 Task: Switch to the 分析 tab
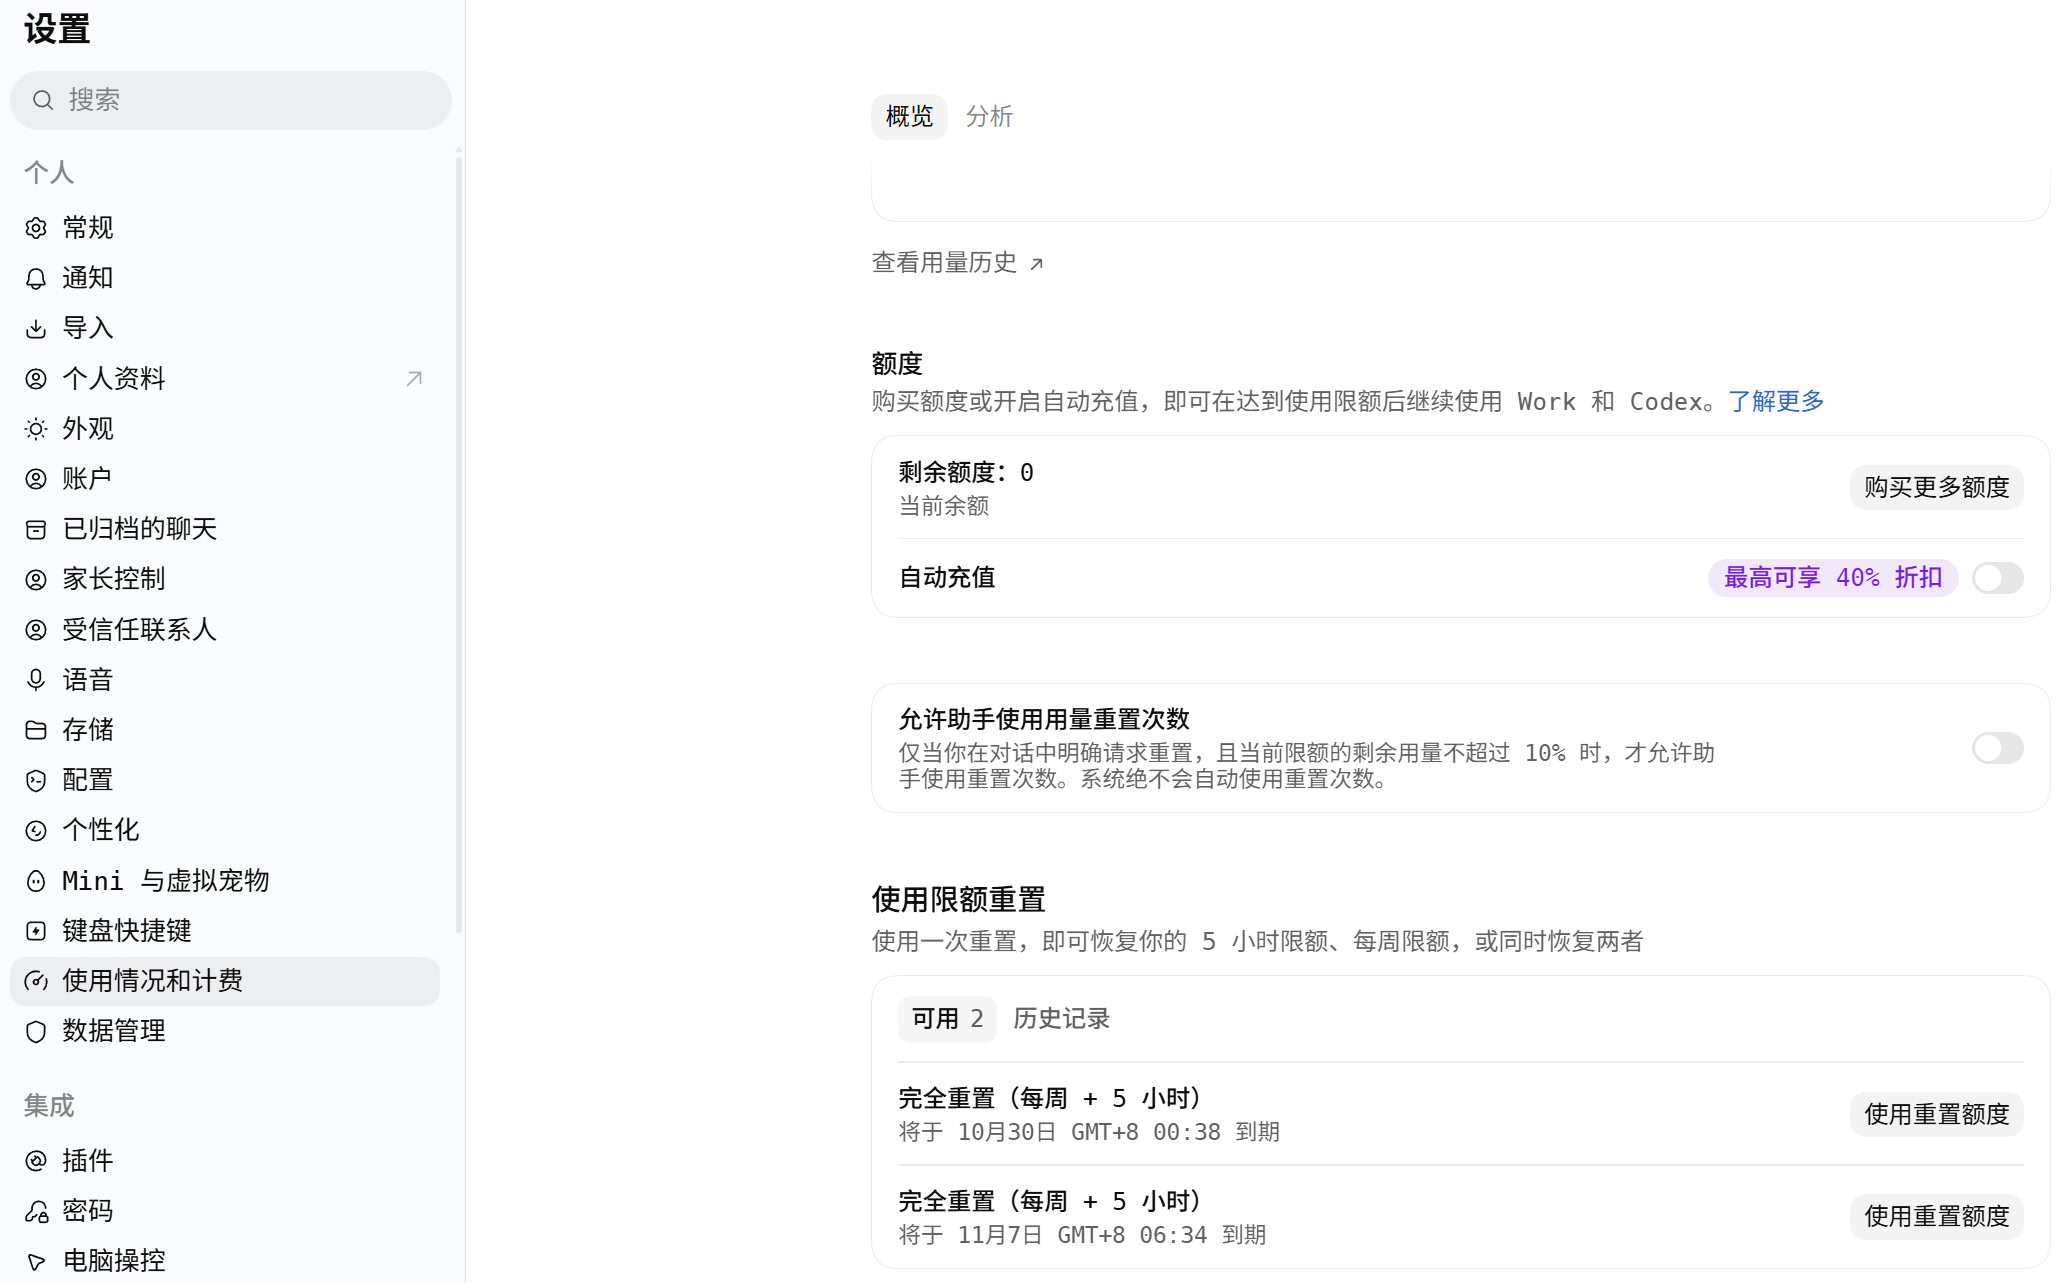coord(989,117)
